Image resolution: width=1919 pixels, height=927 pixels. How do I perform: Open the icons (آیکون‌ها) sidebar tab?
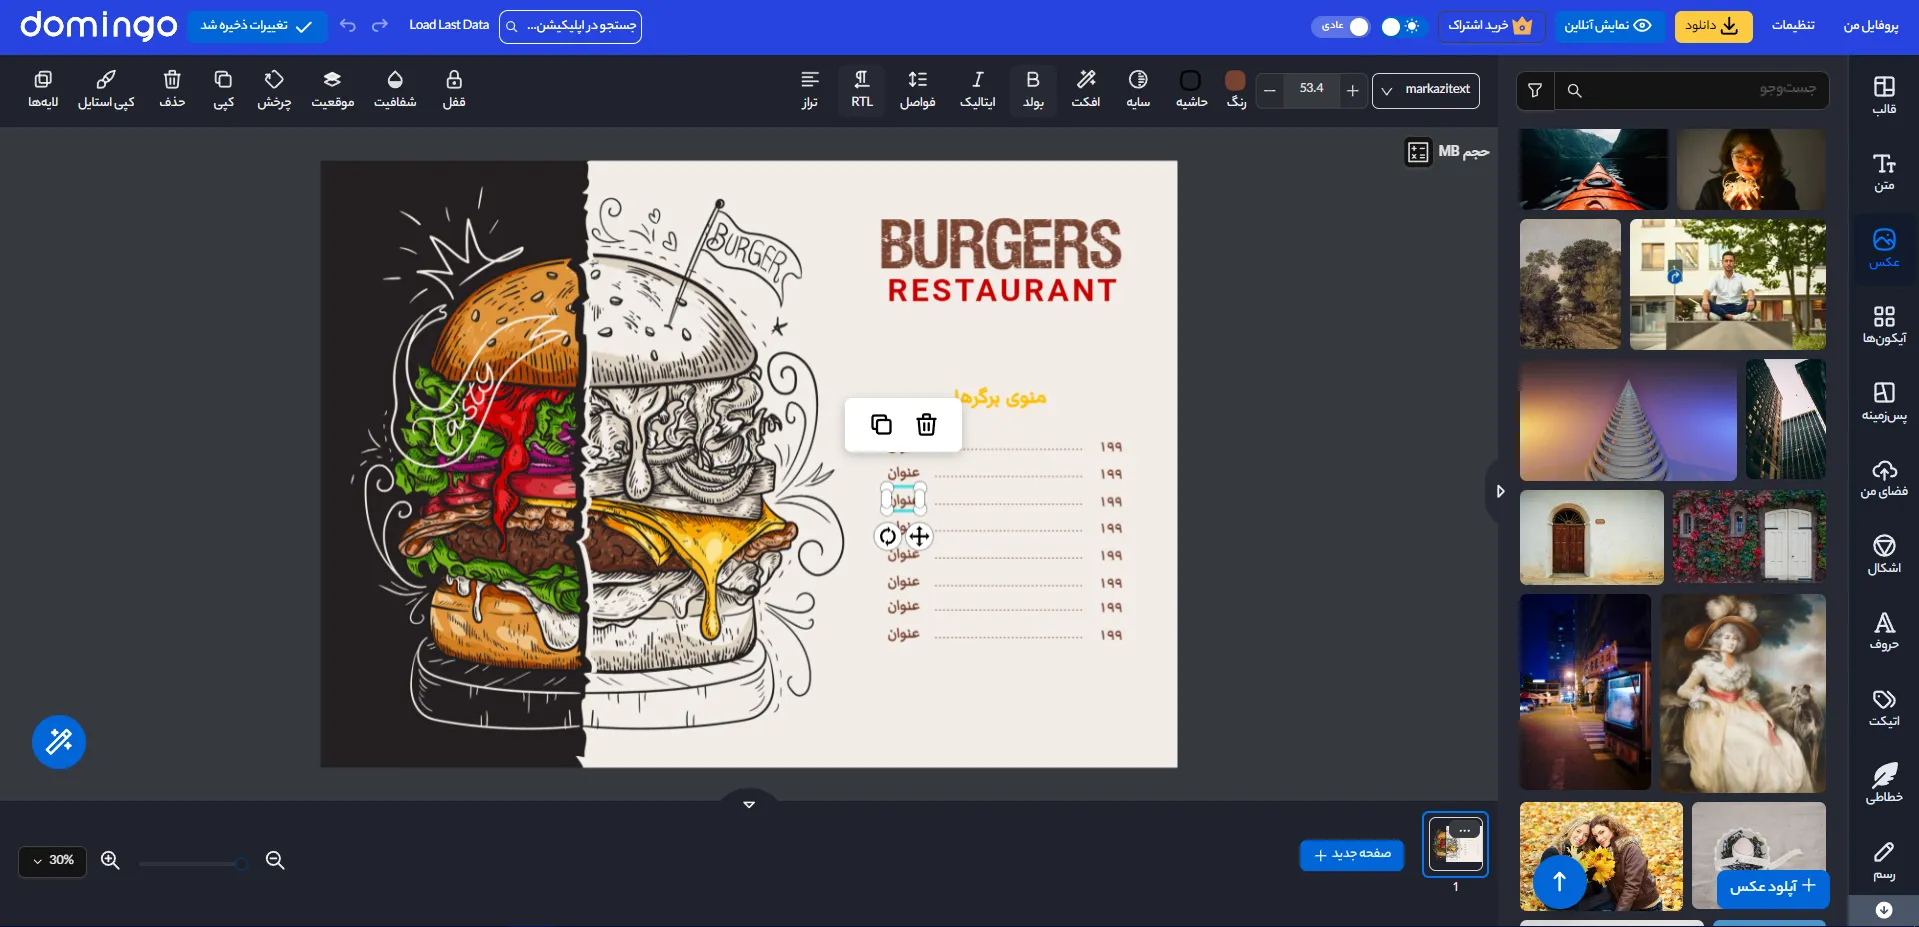click(1884, 324)
